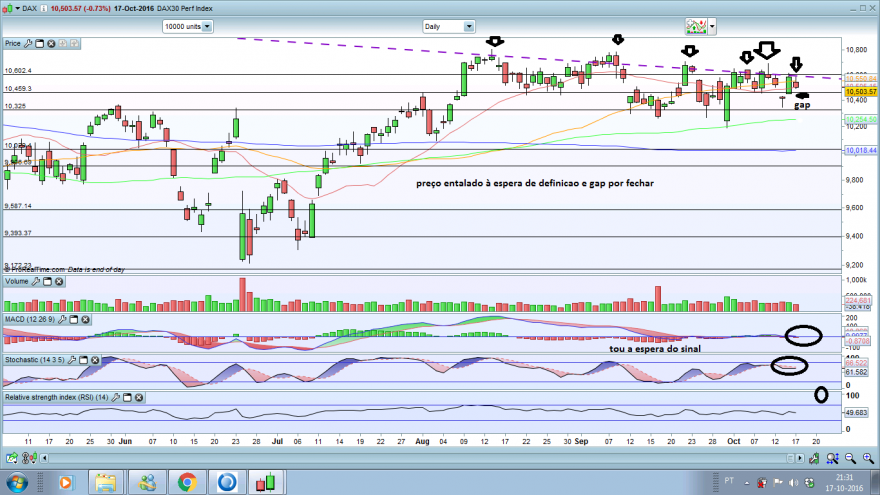Maximize the RSI panel window icon
Viewport: 880px width, 495px height.
(127, 397)
